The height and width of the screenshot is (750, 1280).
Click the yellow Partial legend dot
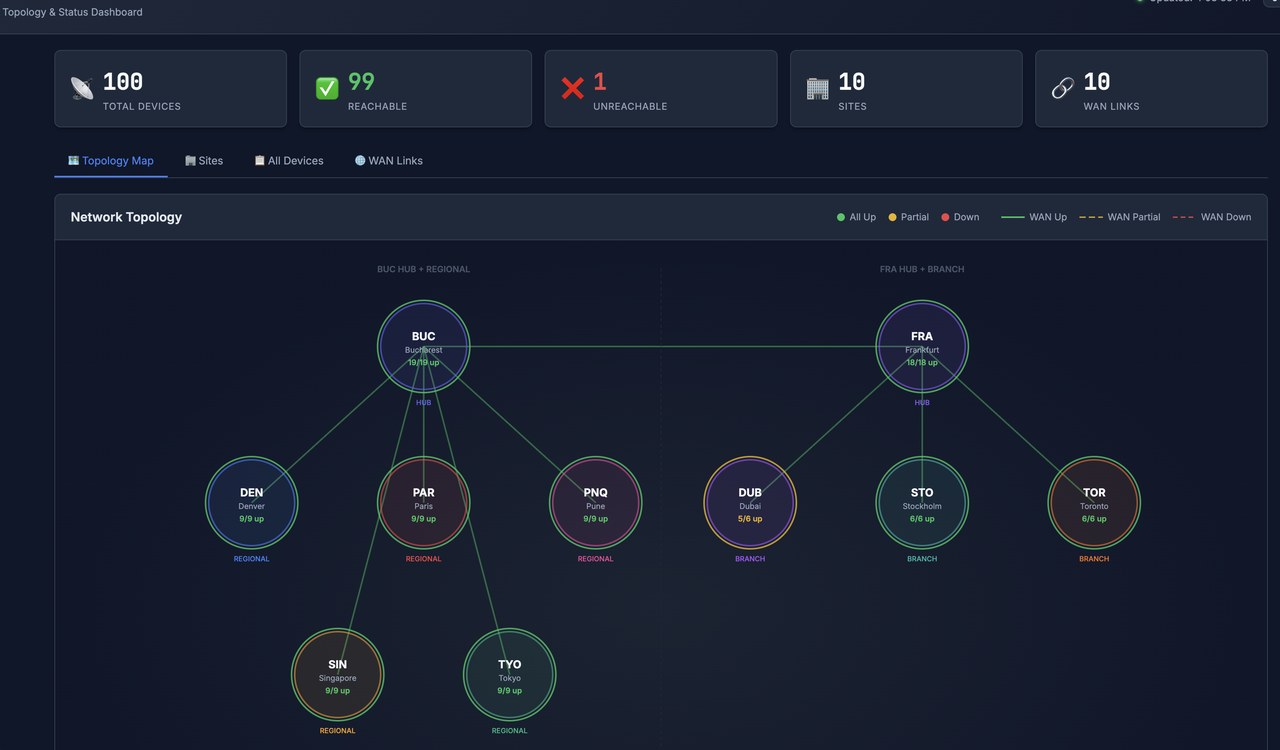pos(893,217)
